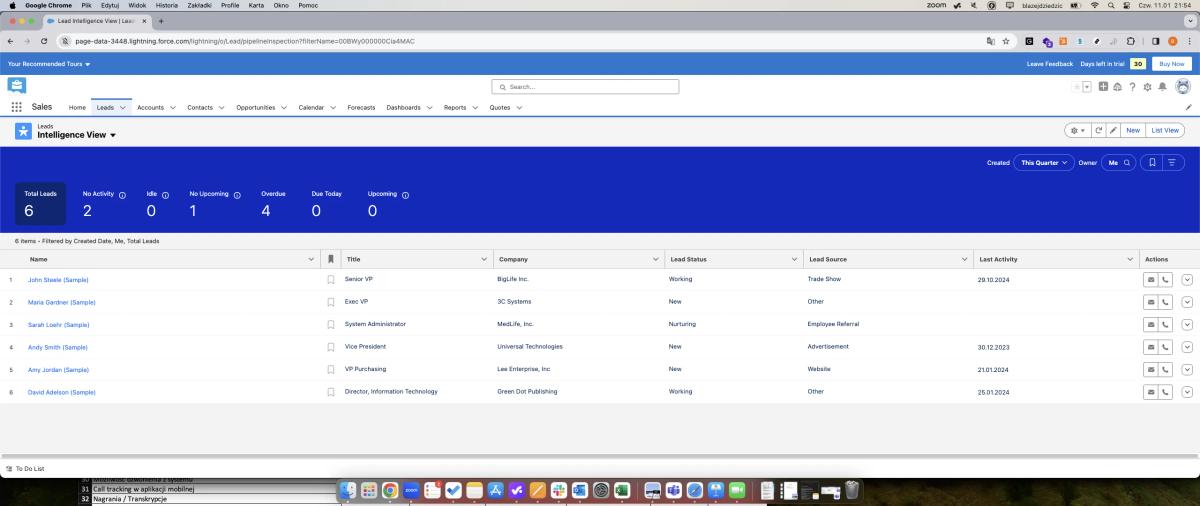Image resolution: width=1200 pixels, height=506 pixels.
Task: Mark Andy Smith as important bookmark
Action: click(331, 347)
